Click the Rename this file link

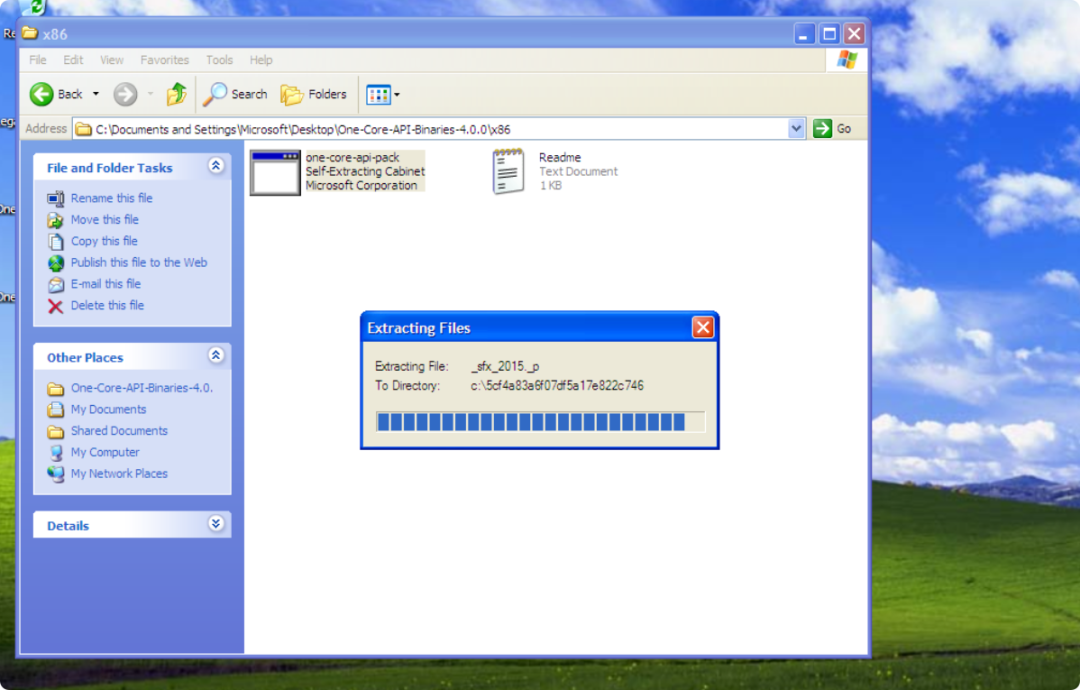(x=111, y=198)
